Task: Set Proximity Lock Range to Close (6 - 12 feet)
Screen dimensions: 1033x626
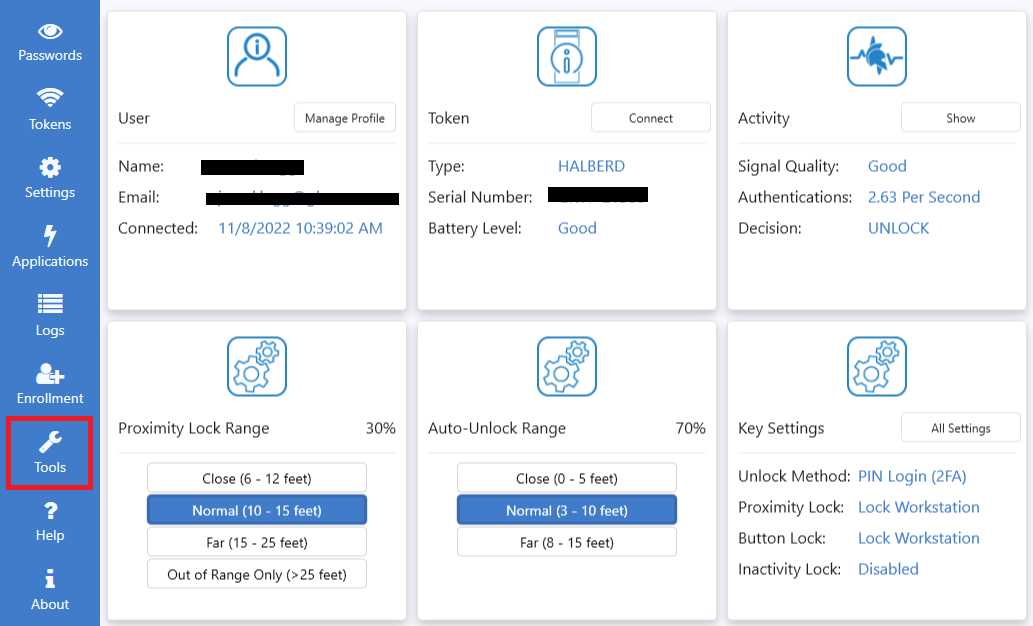Action: pos(257,478)
